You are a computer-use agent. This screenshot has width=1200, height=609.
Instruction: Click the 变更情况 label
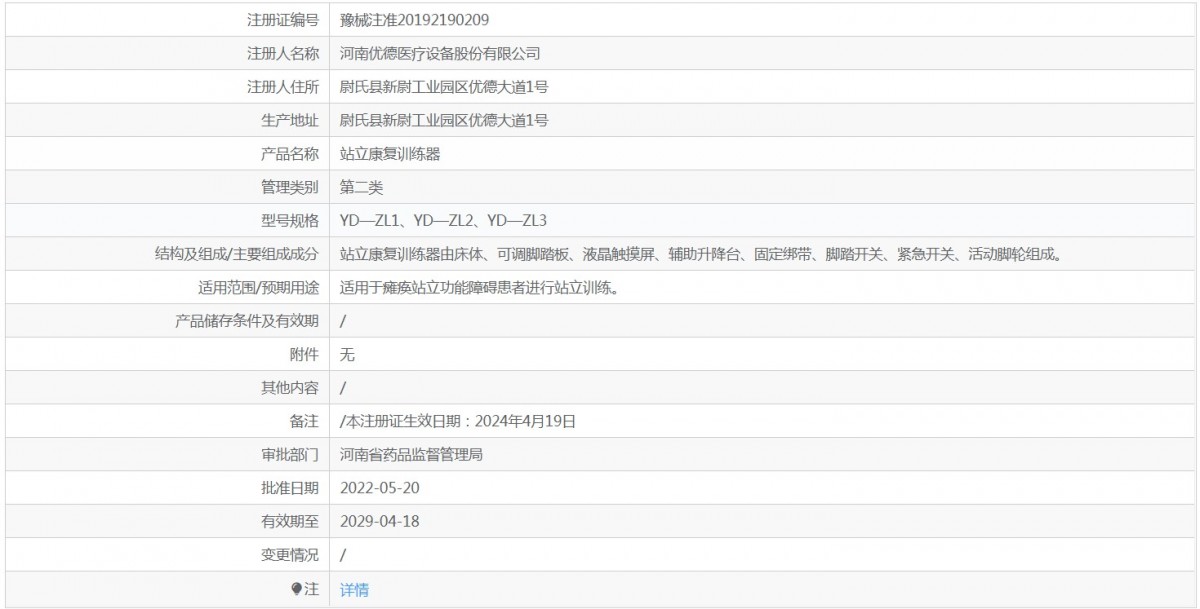click(290, 555)
